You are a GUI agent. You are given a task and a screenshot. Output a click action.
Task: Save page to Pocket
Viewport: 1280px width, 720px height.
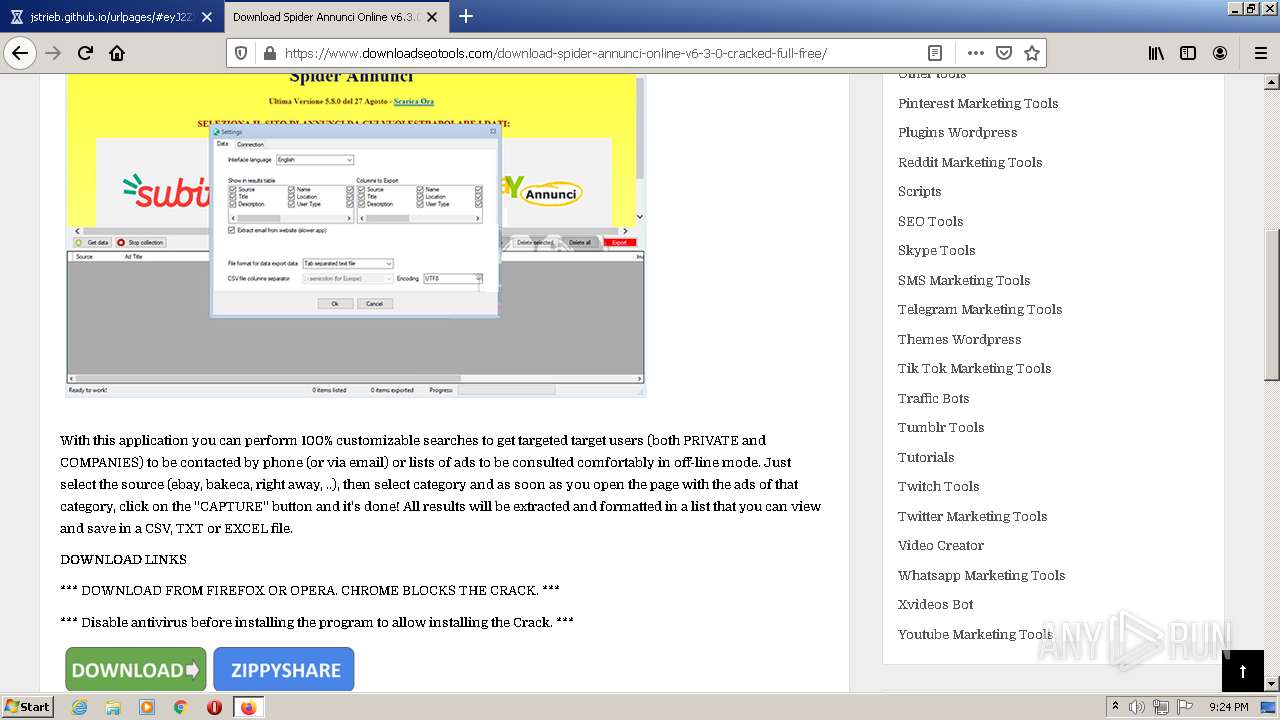pos(1004,53)
